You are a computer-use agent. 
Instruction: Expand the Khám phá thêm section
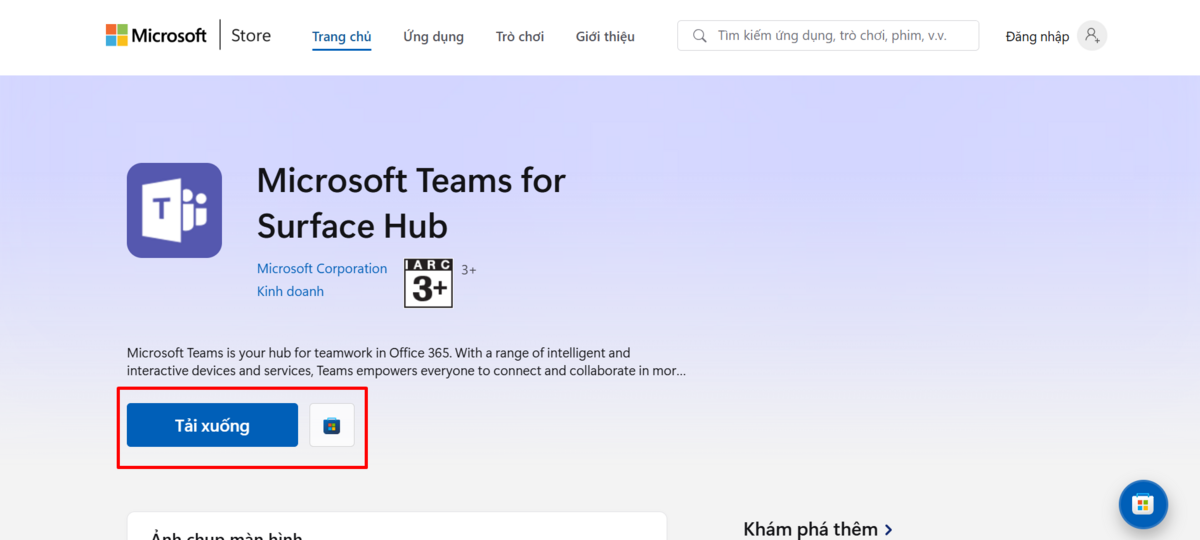(x=818, y=529)
